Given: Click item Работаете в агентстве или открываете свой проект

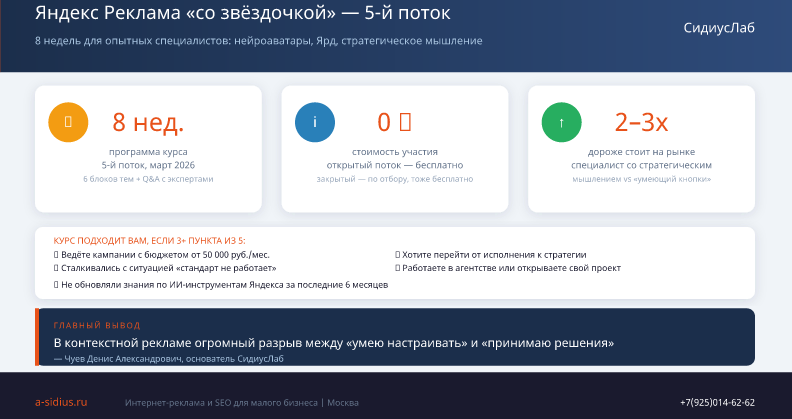Looking at the screenshot, I should [508, 268].
